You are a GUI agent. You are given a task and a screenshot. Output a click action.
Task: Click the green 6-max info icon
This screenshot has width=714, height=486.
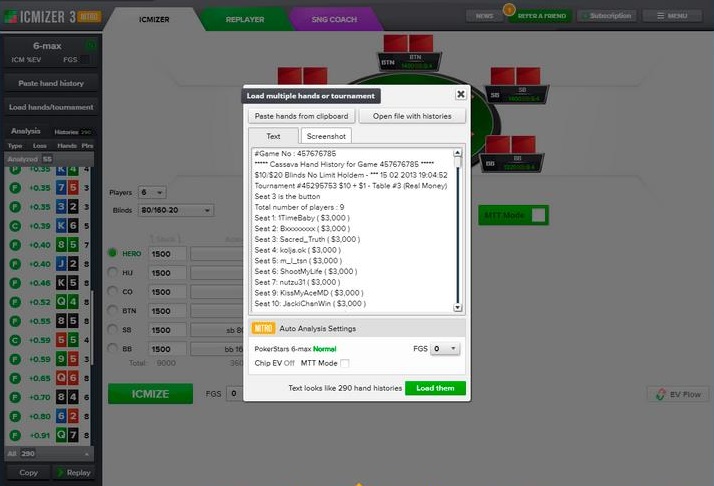click(91, 45)
